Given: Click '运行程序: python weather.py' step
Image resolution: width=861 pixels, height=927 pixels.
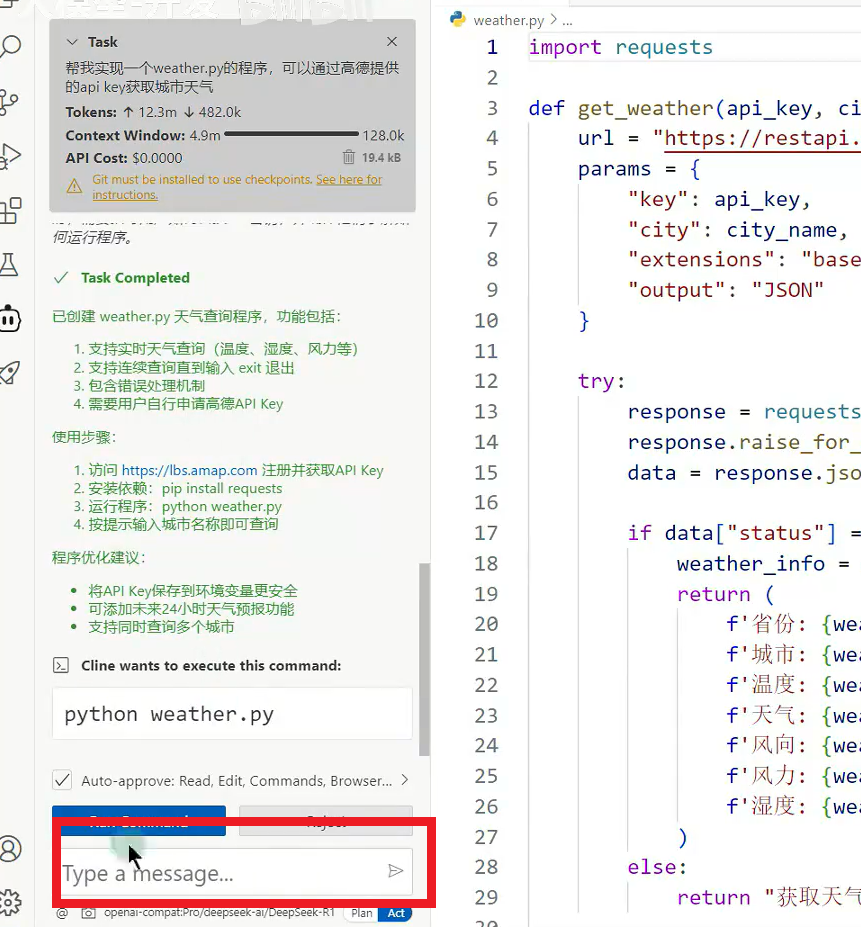Looking at the screenshot, I should tap(184, 507).
